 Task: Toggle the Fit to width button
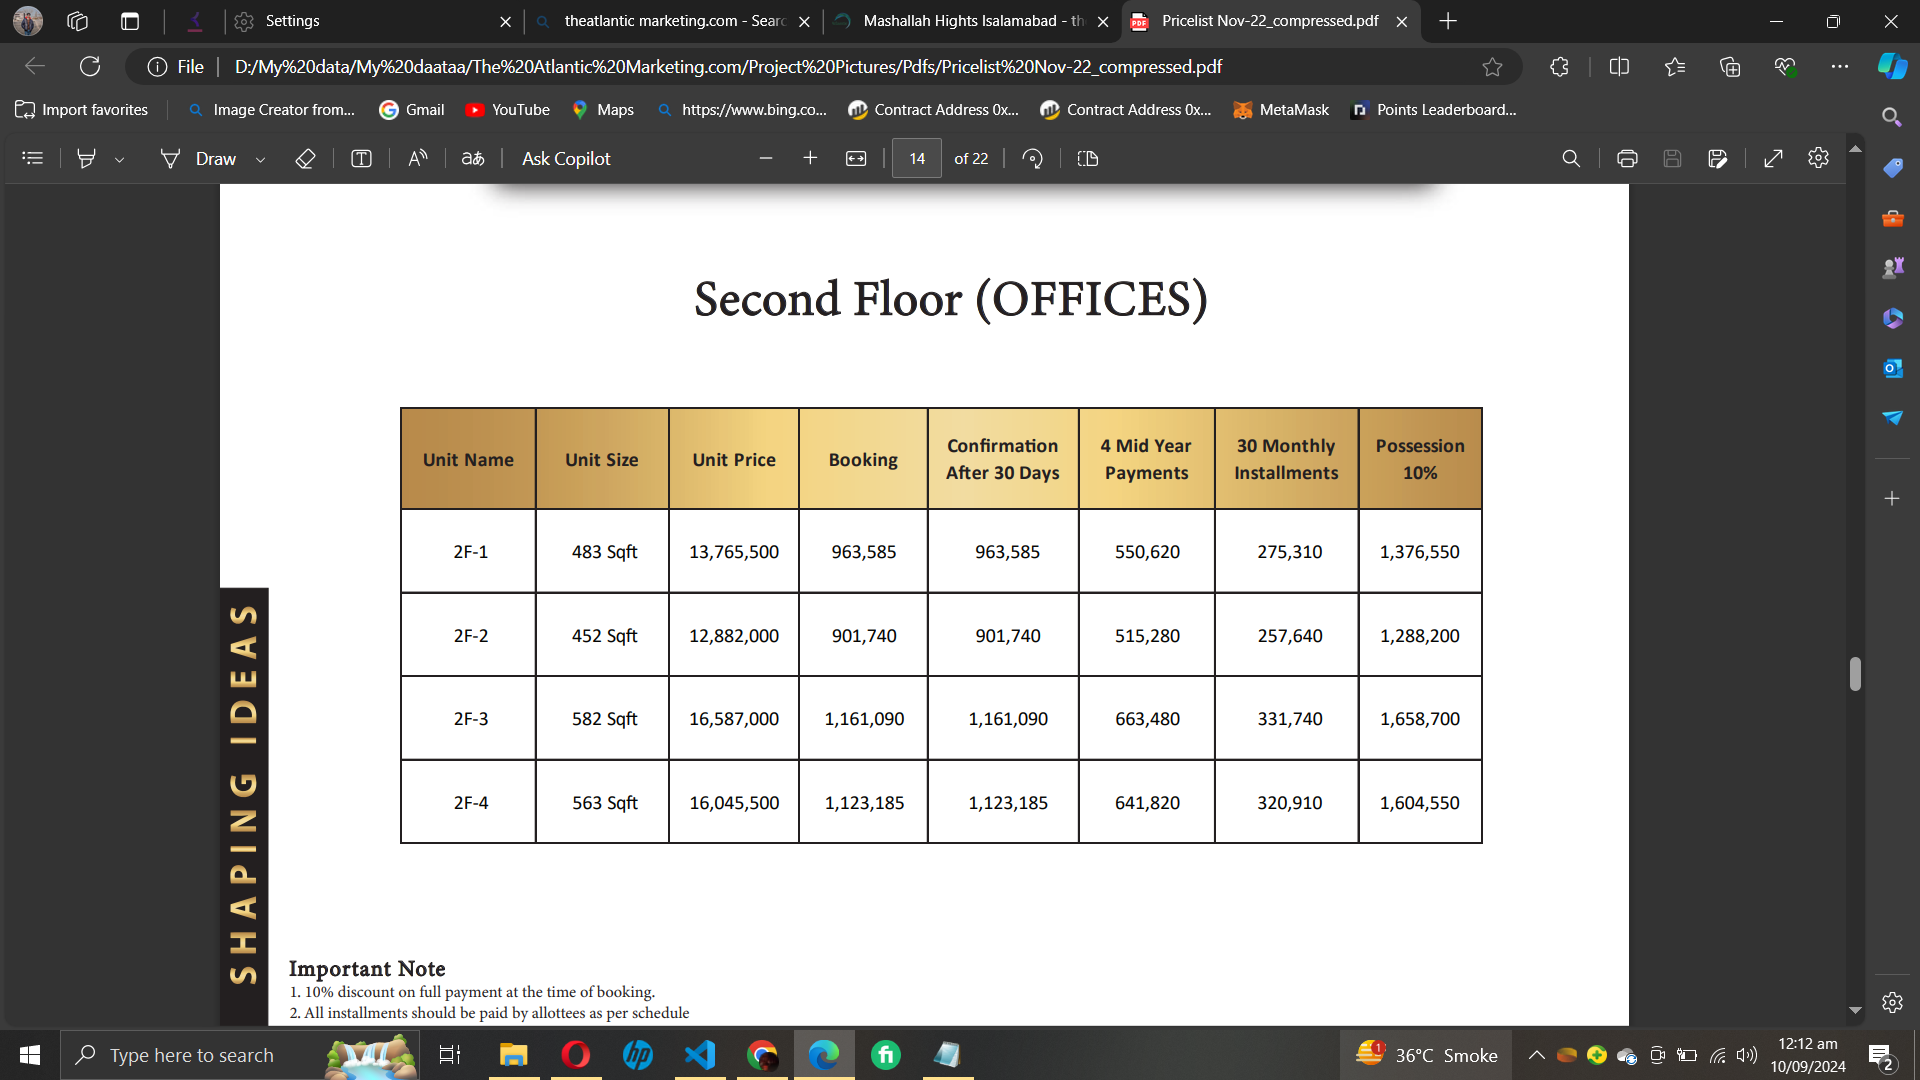tap(856, 158)
